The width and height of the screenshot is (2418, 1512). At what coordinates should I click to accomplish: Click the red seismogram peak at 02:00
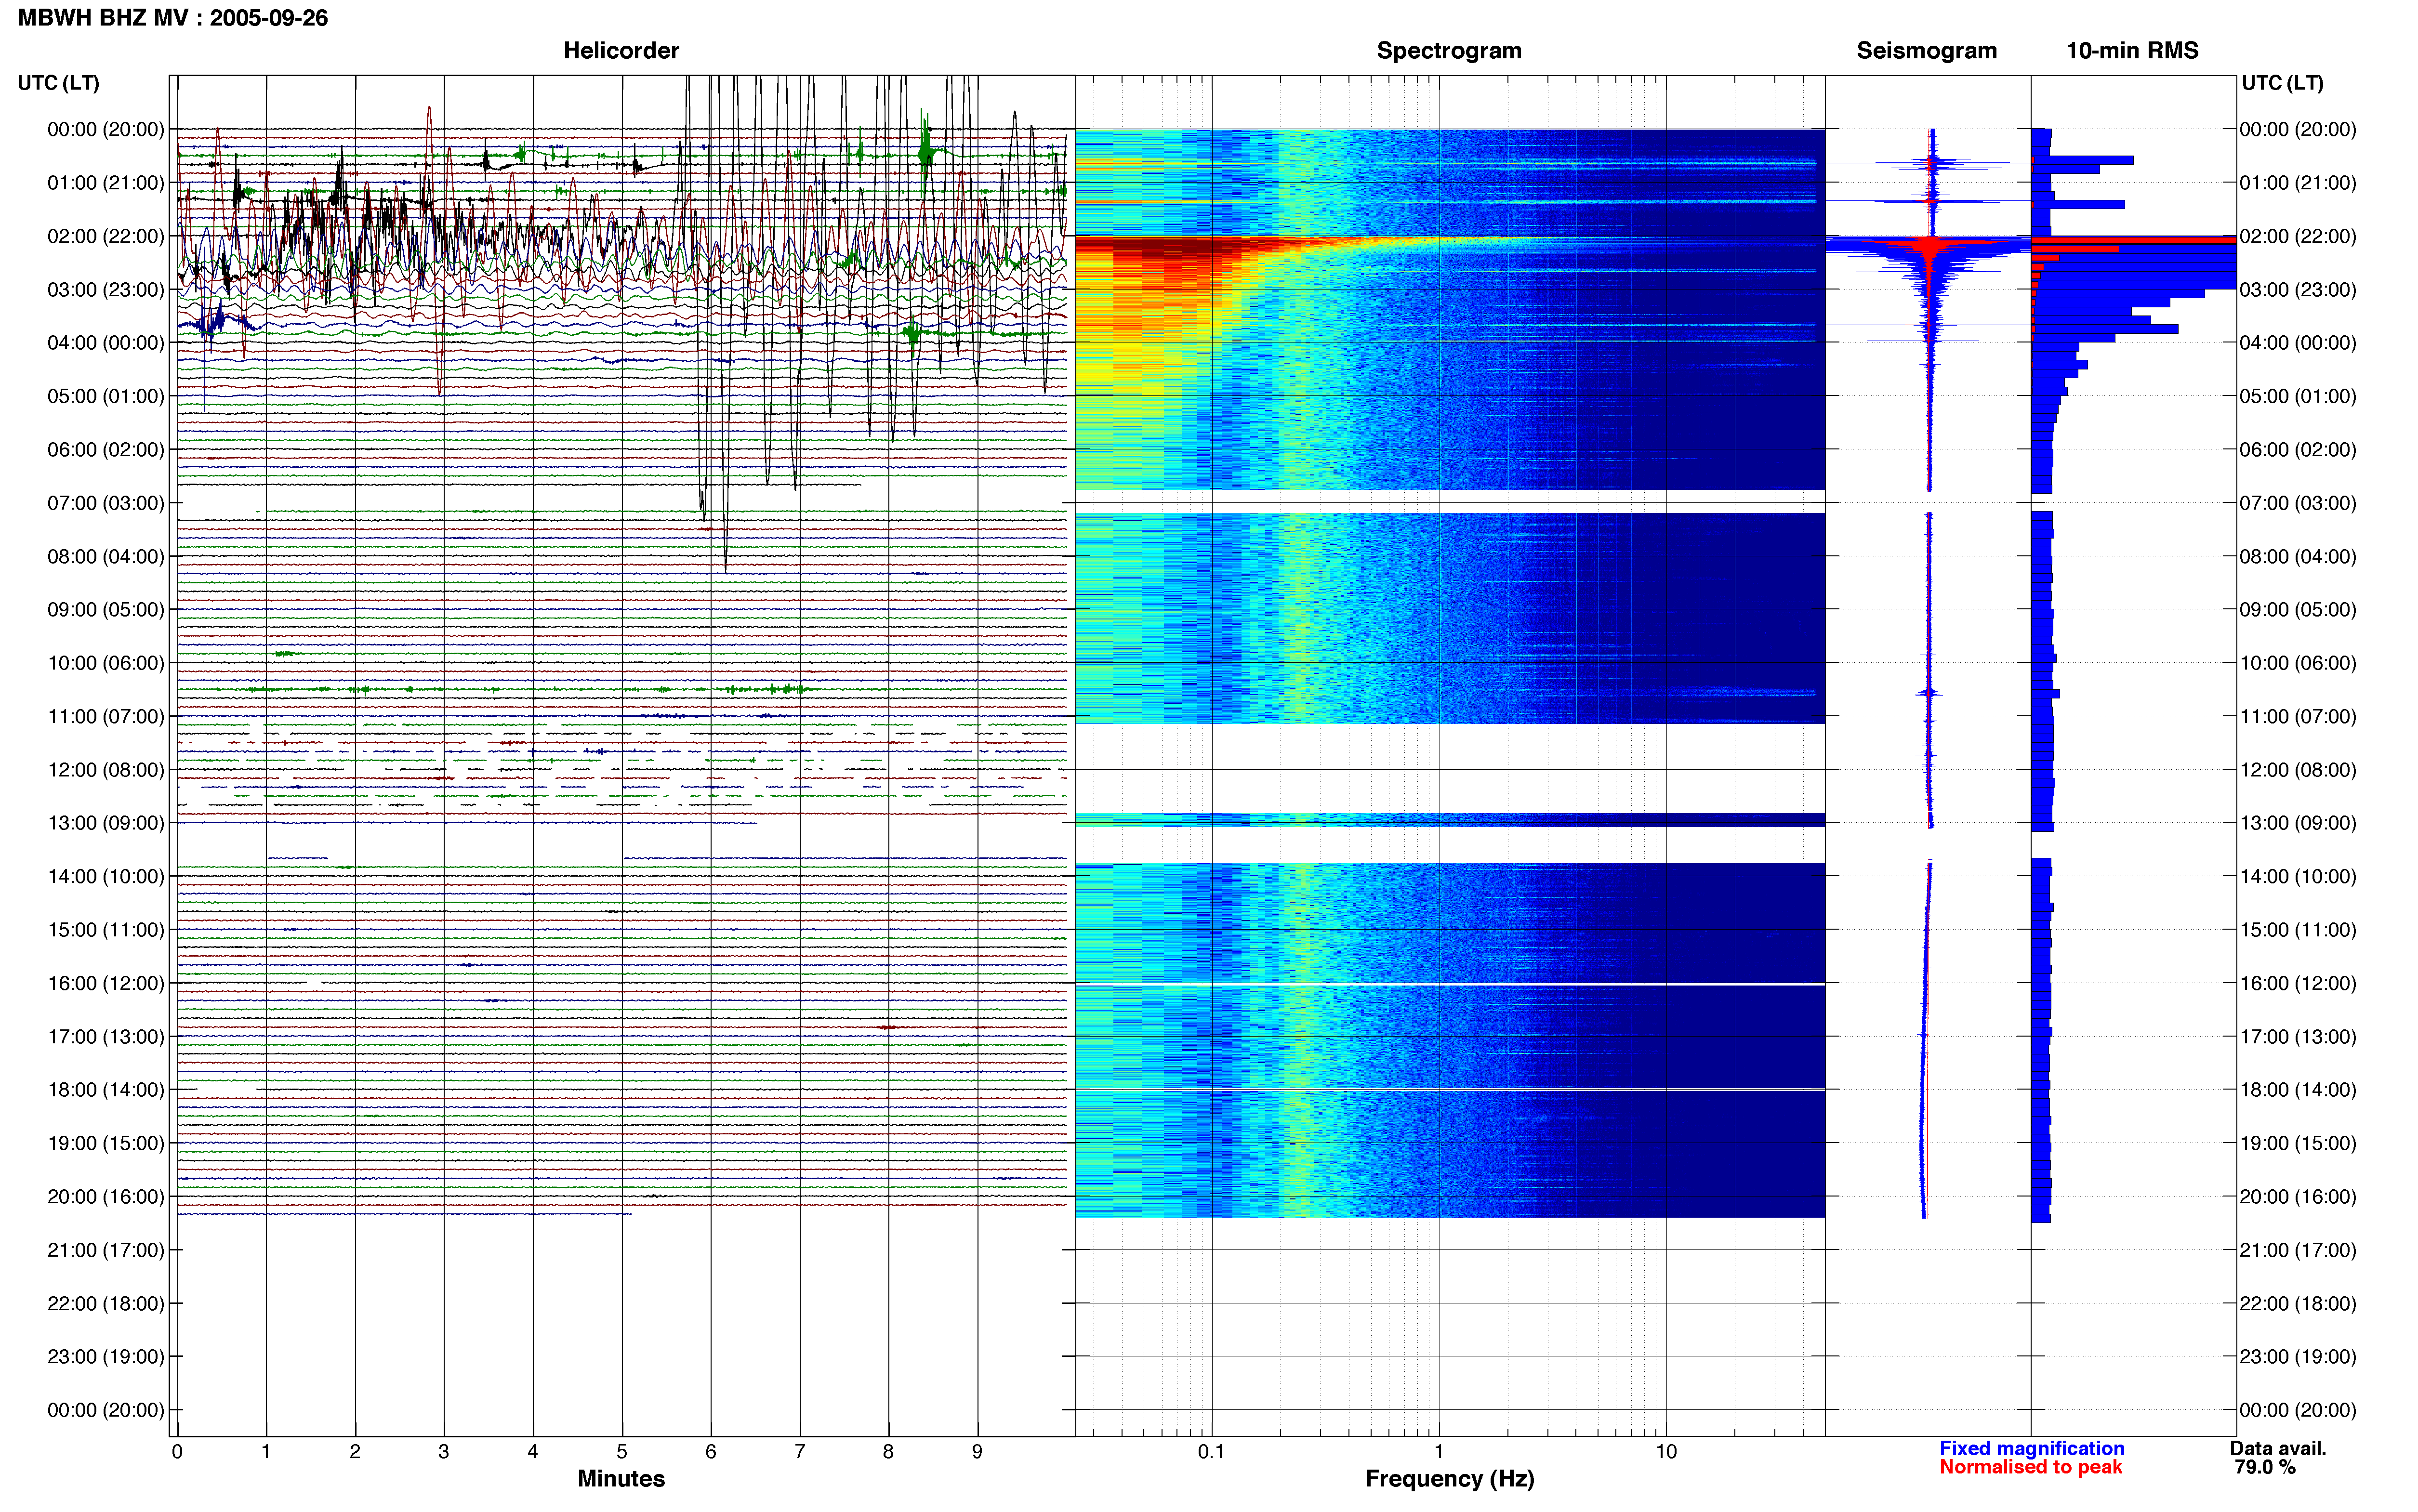coord(1930,243)
